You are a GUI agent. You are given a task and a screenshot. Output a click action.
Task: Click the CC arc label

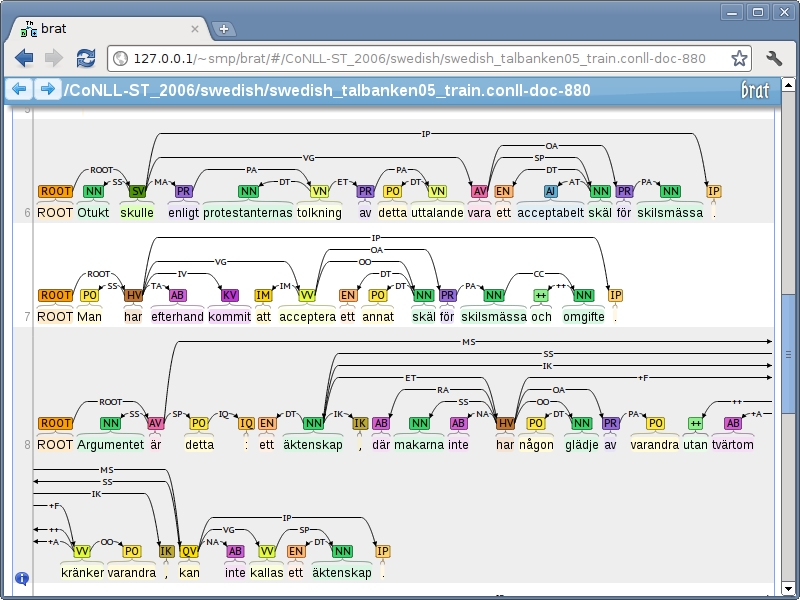coord(539,274)
